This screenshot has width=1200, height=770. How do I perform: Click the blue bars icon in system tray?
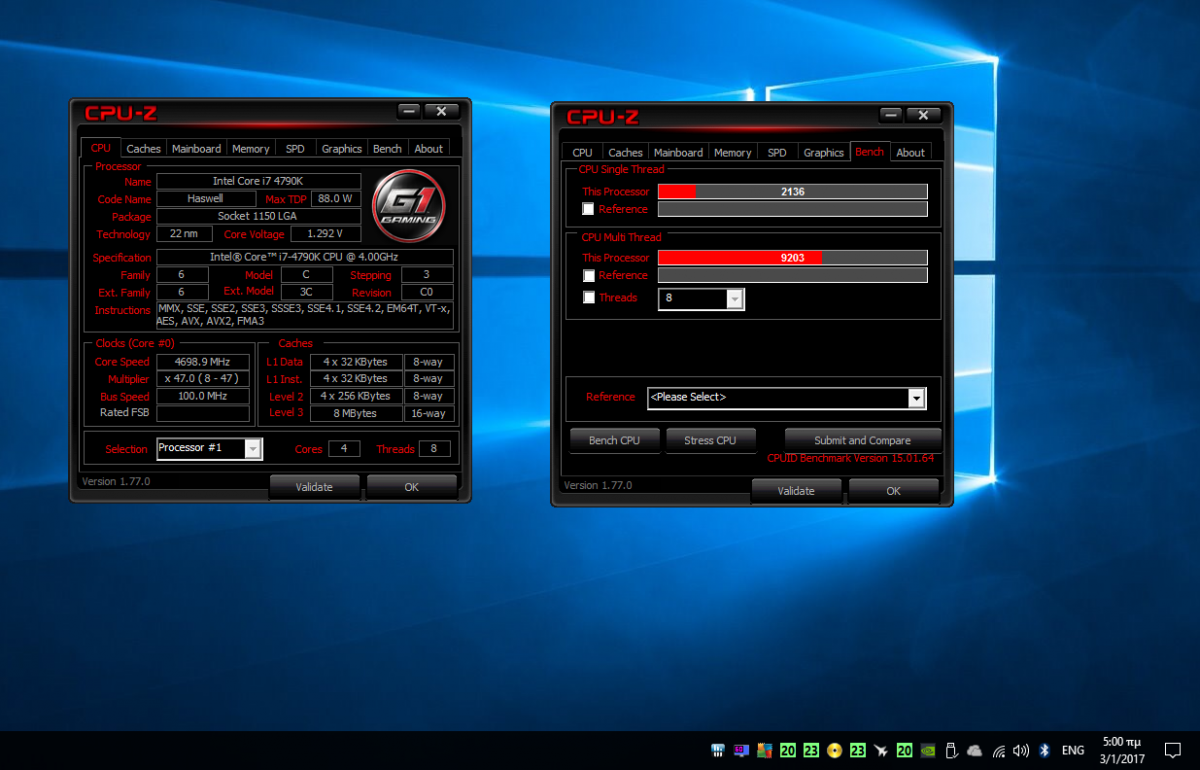[x=717, y=750]
